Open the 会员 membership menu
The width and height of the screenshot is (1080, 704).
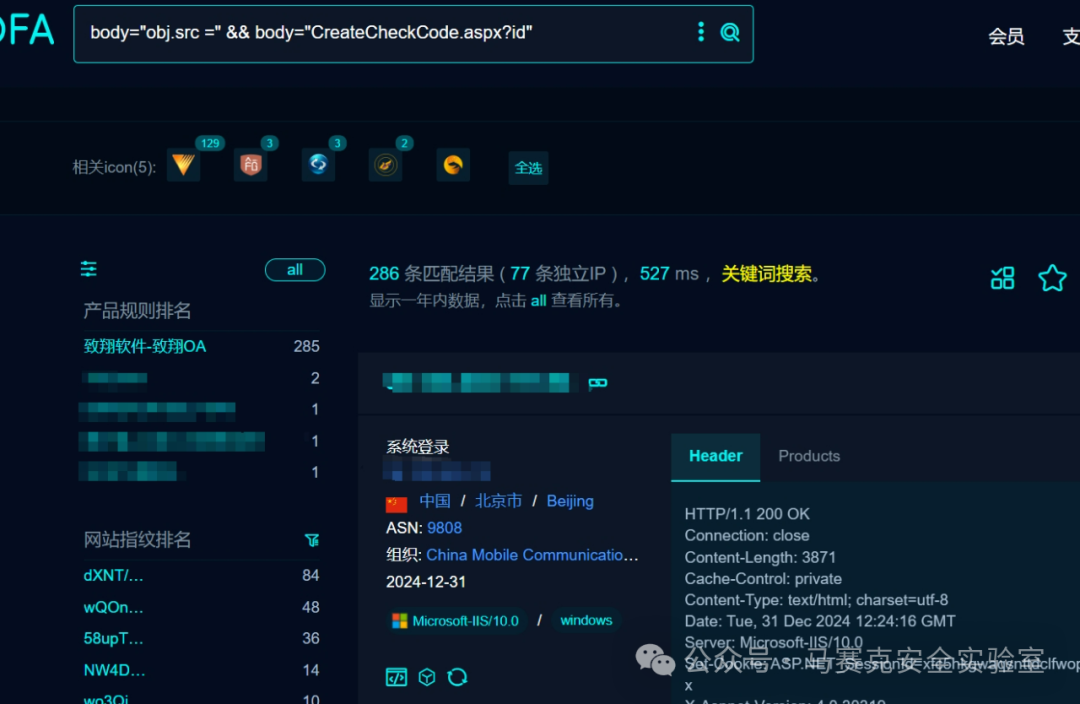[1006, 36]
